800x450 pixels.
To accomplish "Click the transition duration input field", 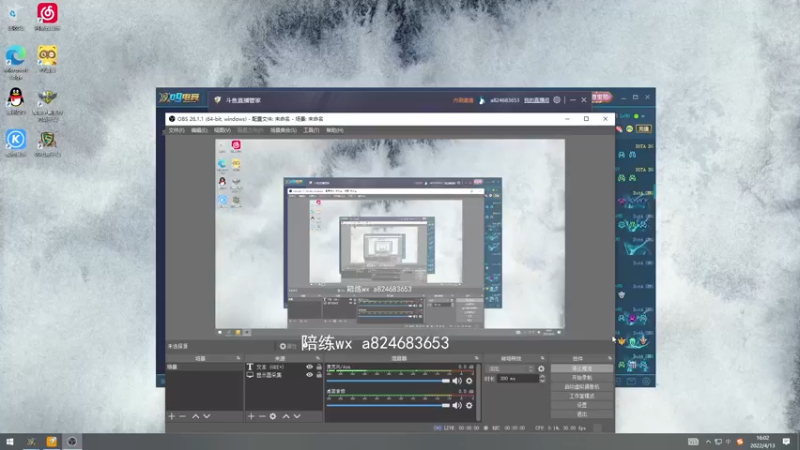I will [518, 379].
